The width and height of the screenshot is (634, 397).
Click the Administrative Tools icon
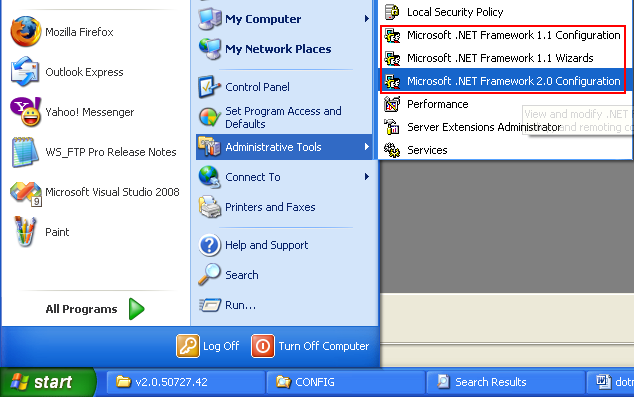[x=209, y=147]
